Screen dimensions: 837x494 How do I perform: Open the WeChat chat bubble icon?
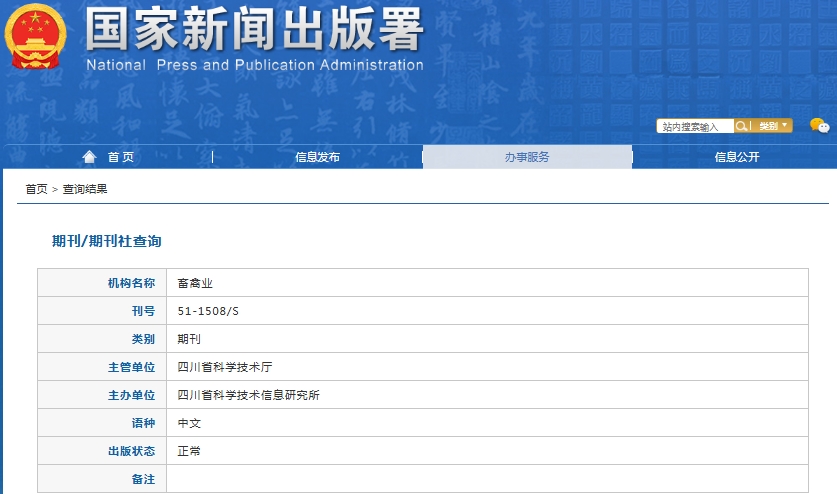tap(819, 126)
